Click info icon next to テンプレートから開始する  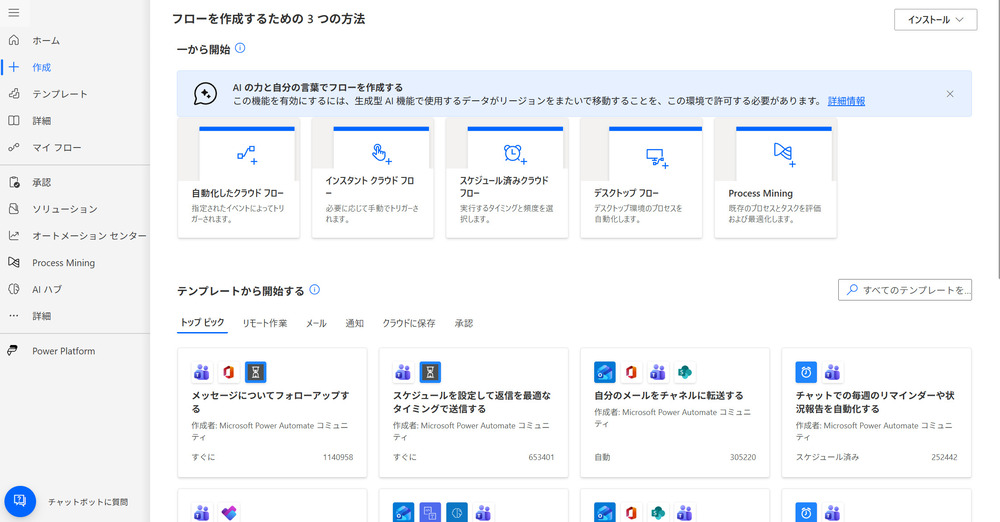314,290
